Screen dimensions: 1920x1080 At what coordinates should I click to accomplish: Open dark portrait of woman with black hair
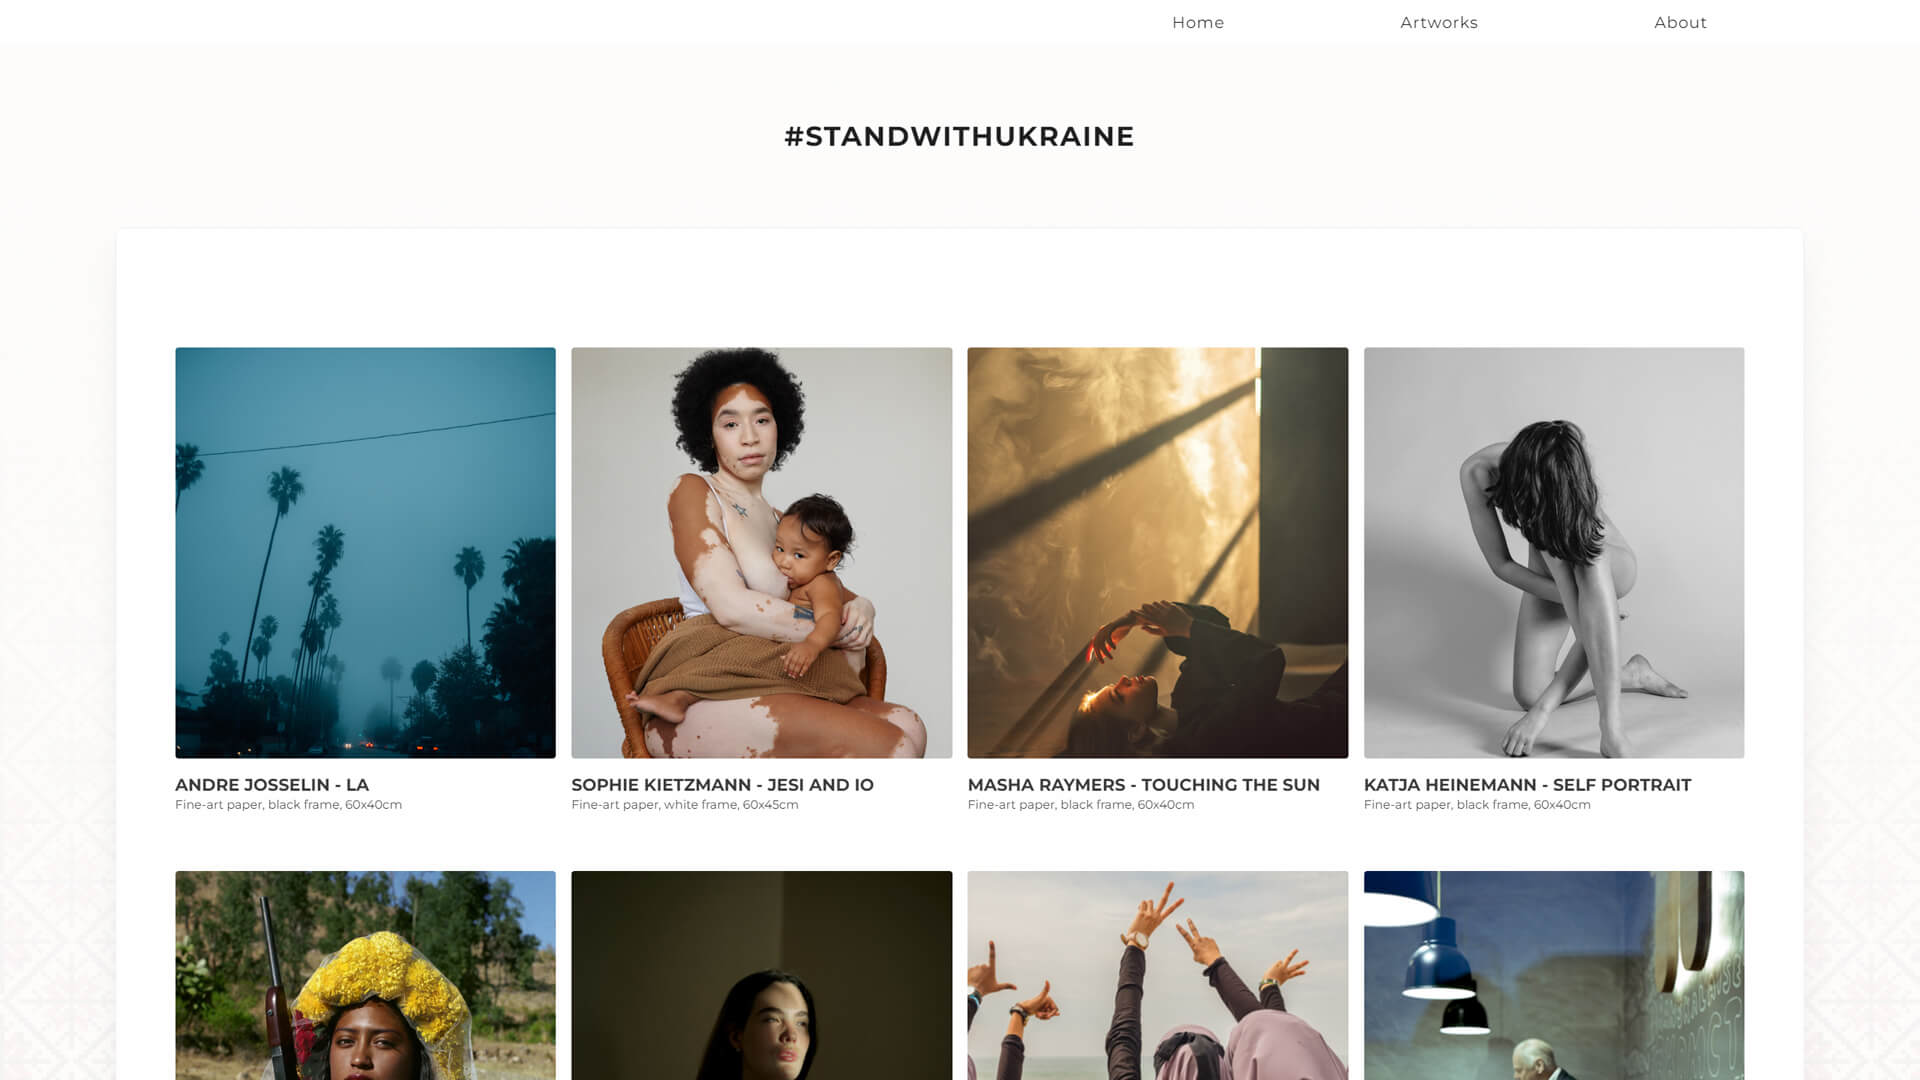(761, 975)
